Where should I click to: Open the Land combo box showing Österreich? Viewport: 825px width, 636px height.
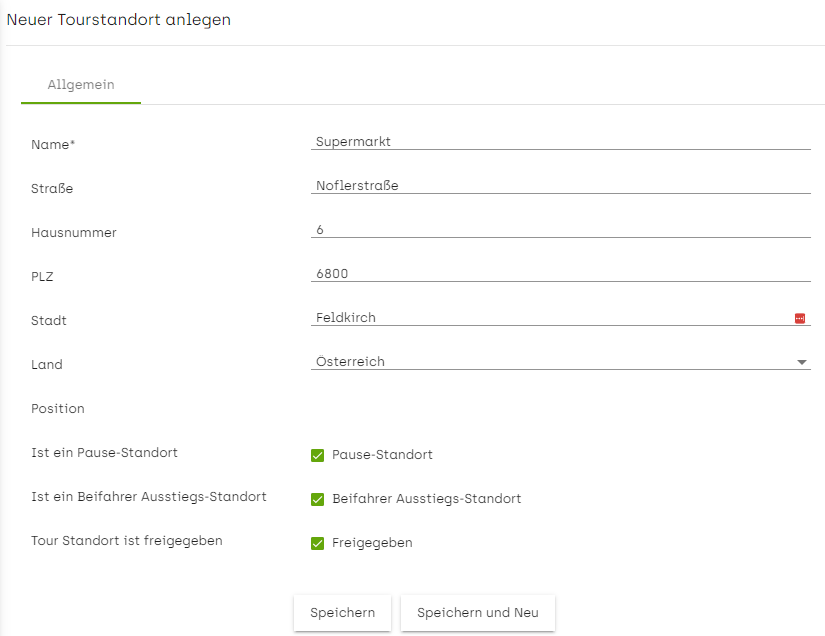click(x=560, y=362)
